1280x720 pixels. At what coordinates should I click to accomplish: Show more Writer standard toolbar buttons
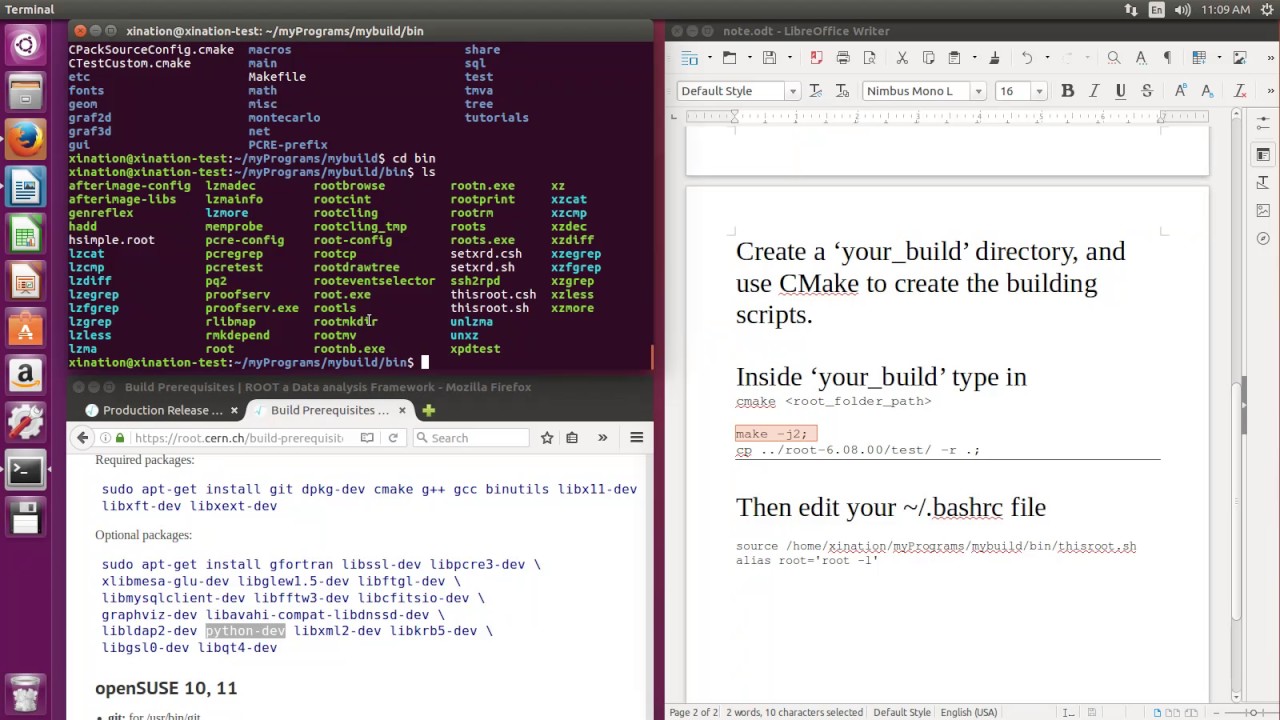tap(1270, 58)
